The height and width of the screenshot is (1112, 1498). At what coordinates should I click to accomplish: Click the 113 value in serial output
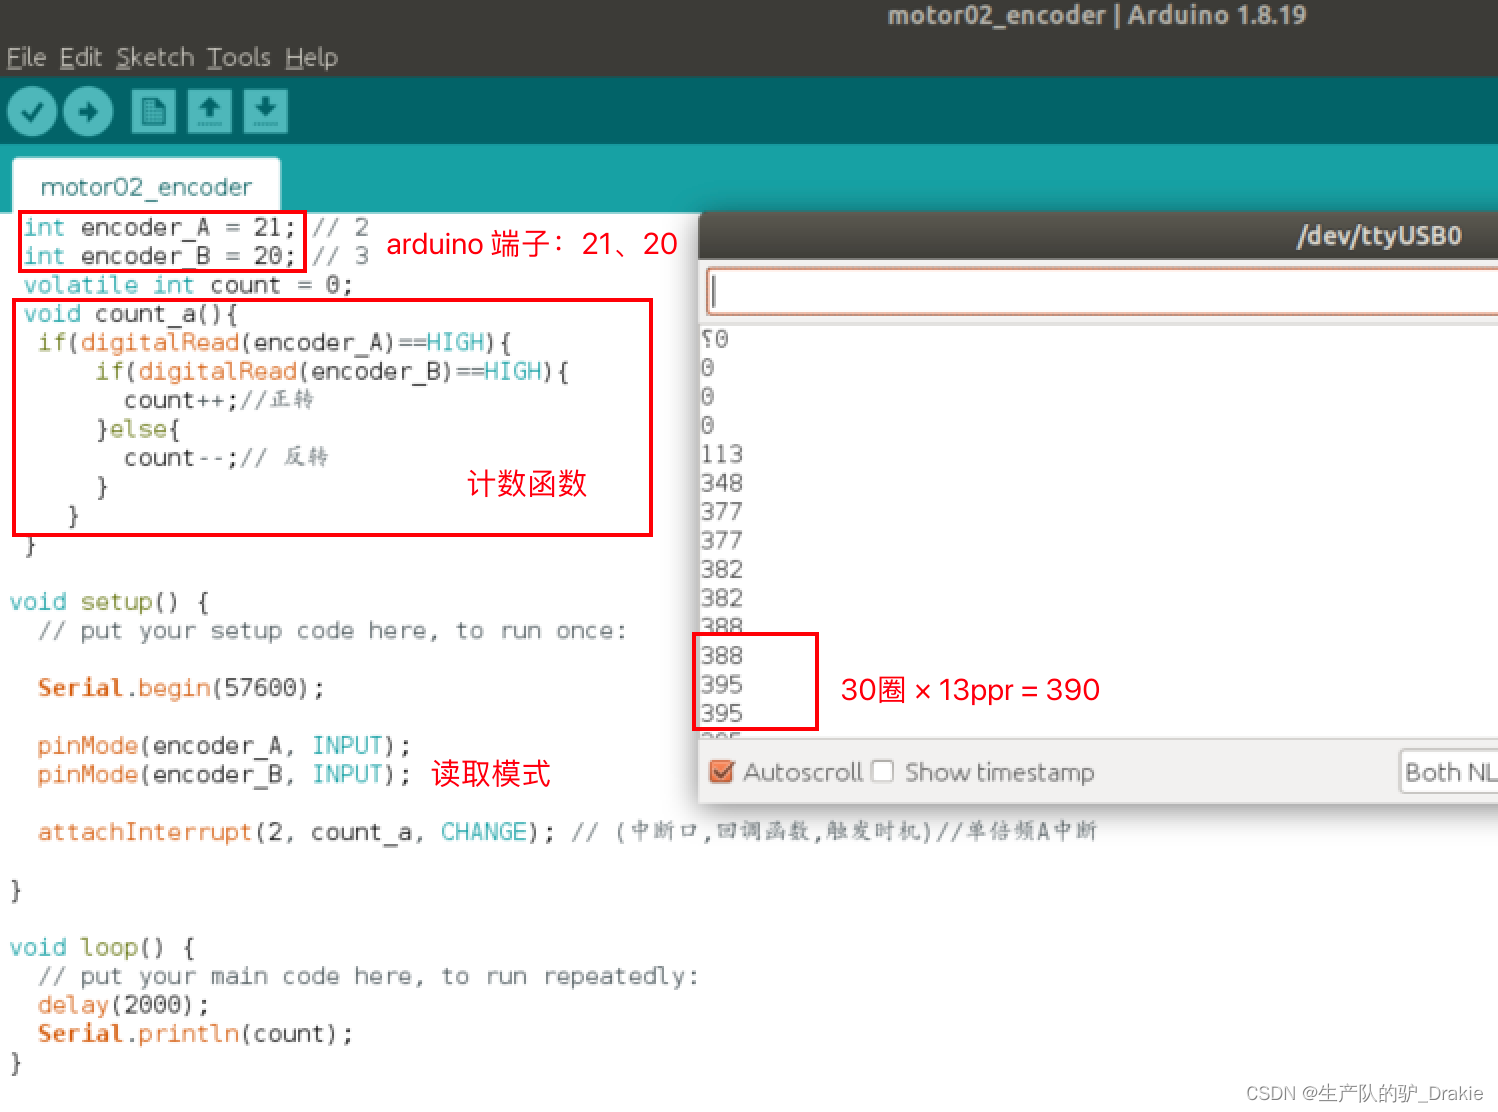pos(722,454)
